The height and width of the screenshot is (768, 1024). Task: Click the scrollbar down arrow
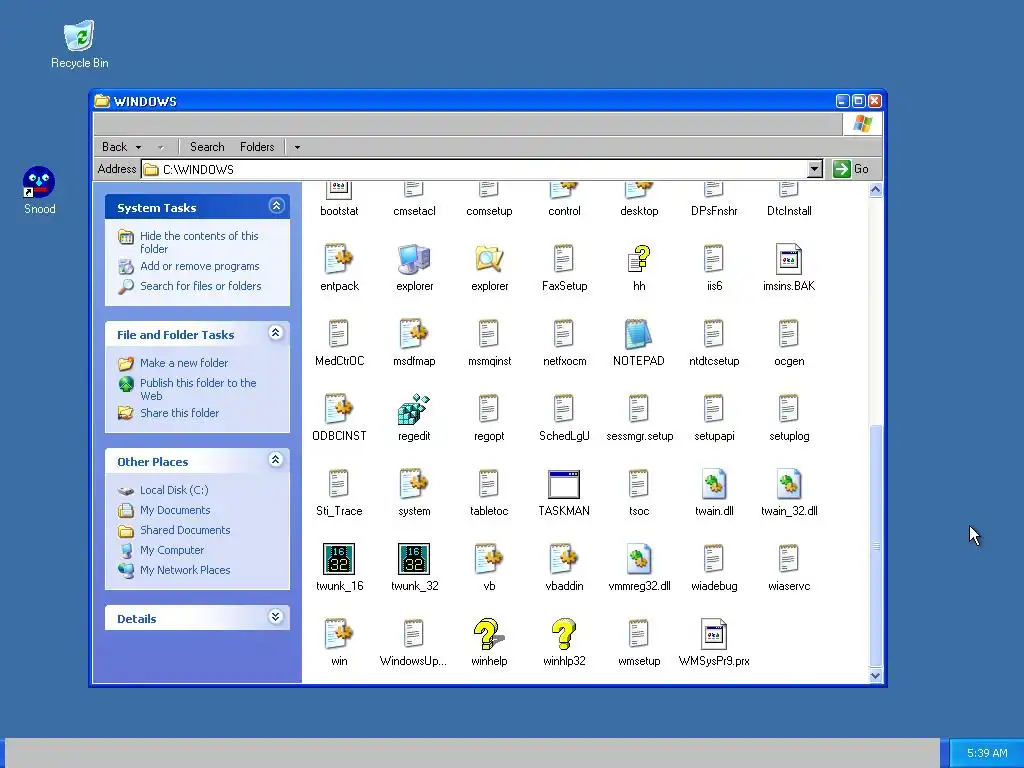click(x=876, y=676)
